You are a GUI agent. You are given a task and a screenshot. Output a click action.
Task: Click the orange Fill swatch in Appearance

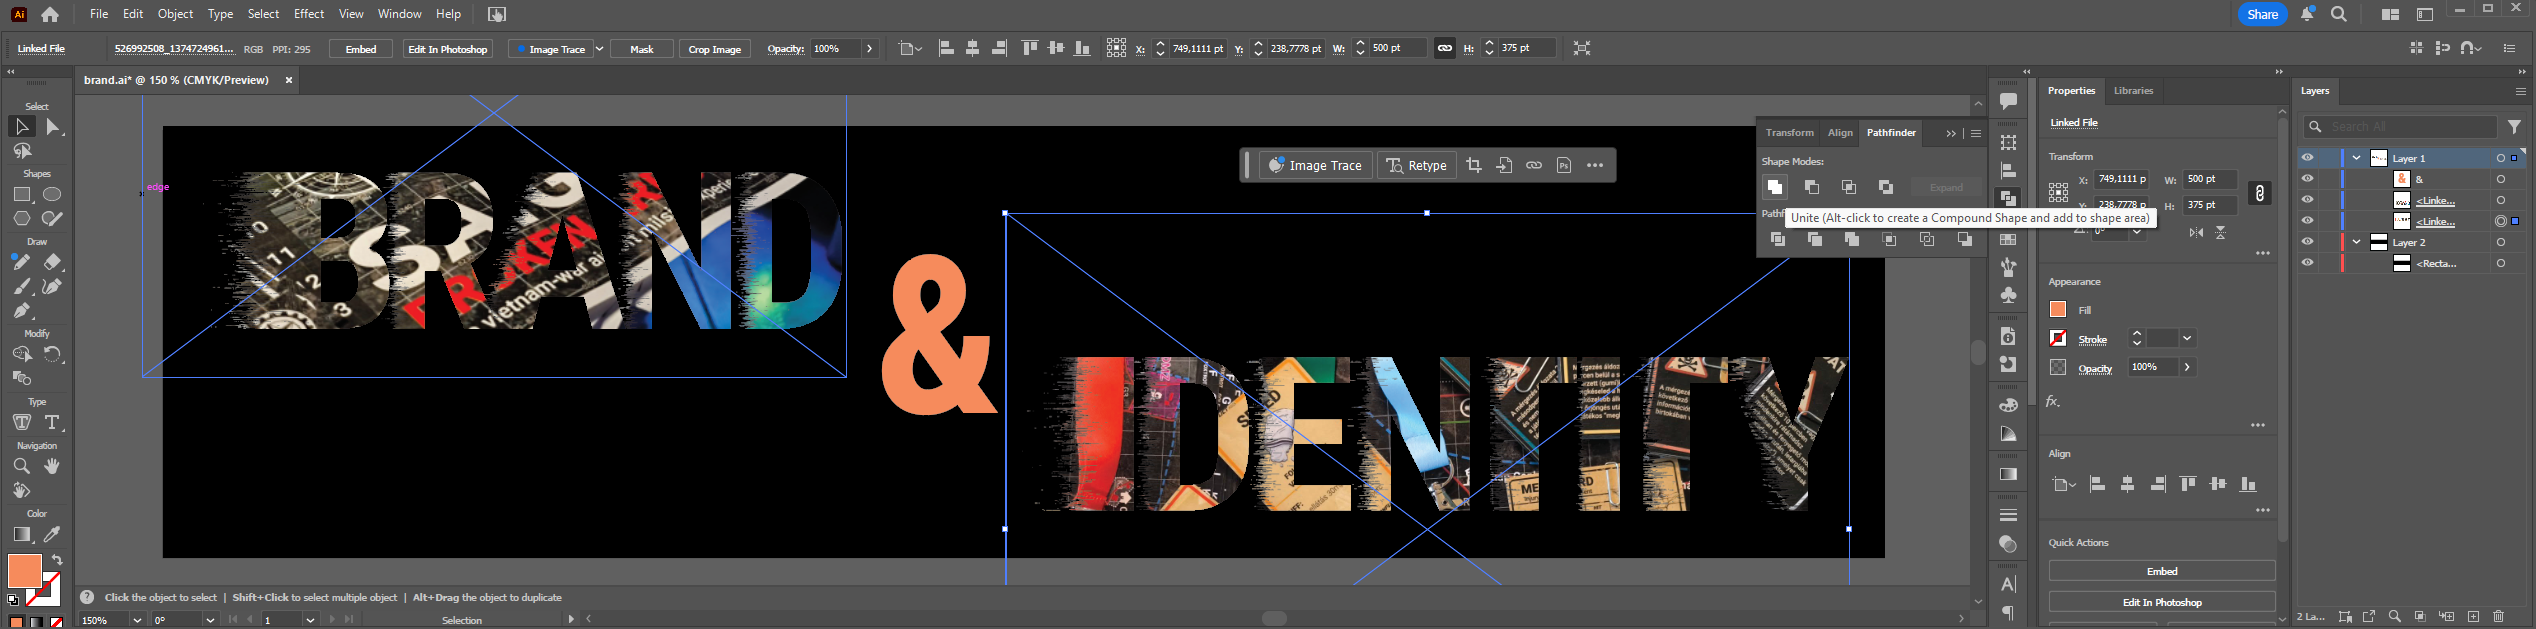(2058, 310)
